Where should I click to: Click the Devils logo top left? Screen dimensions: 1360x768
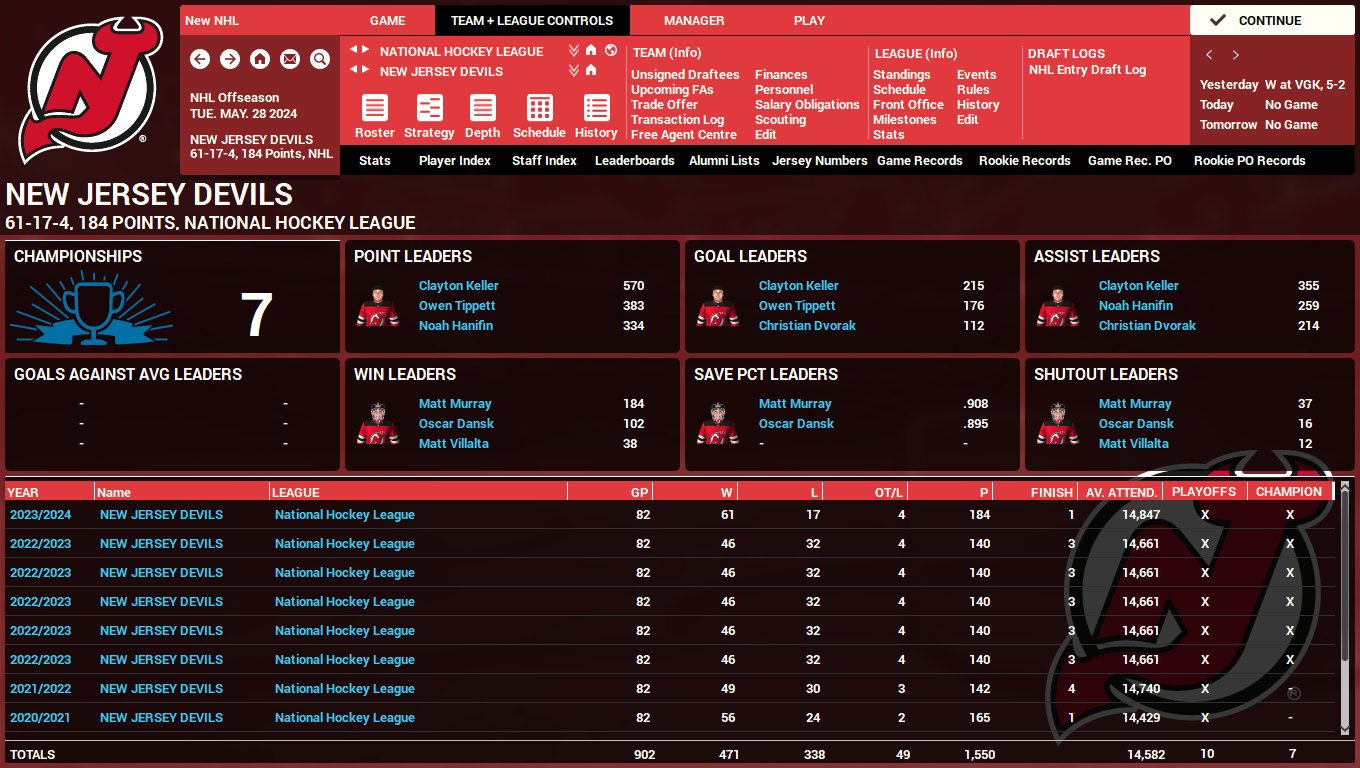[90, 90]
